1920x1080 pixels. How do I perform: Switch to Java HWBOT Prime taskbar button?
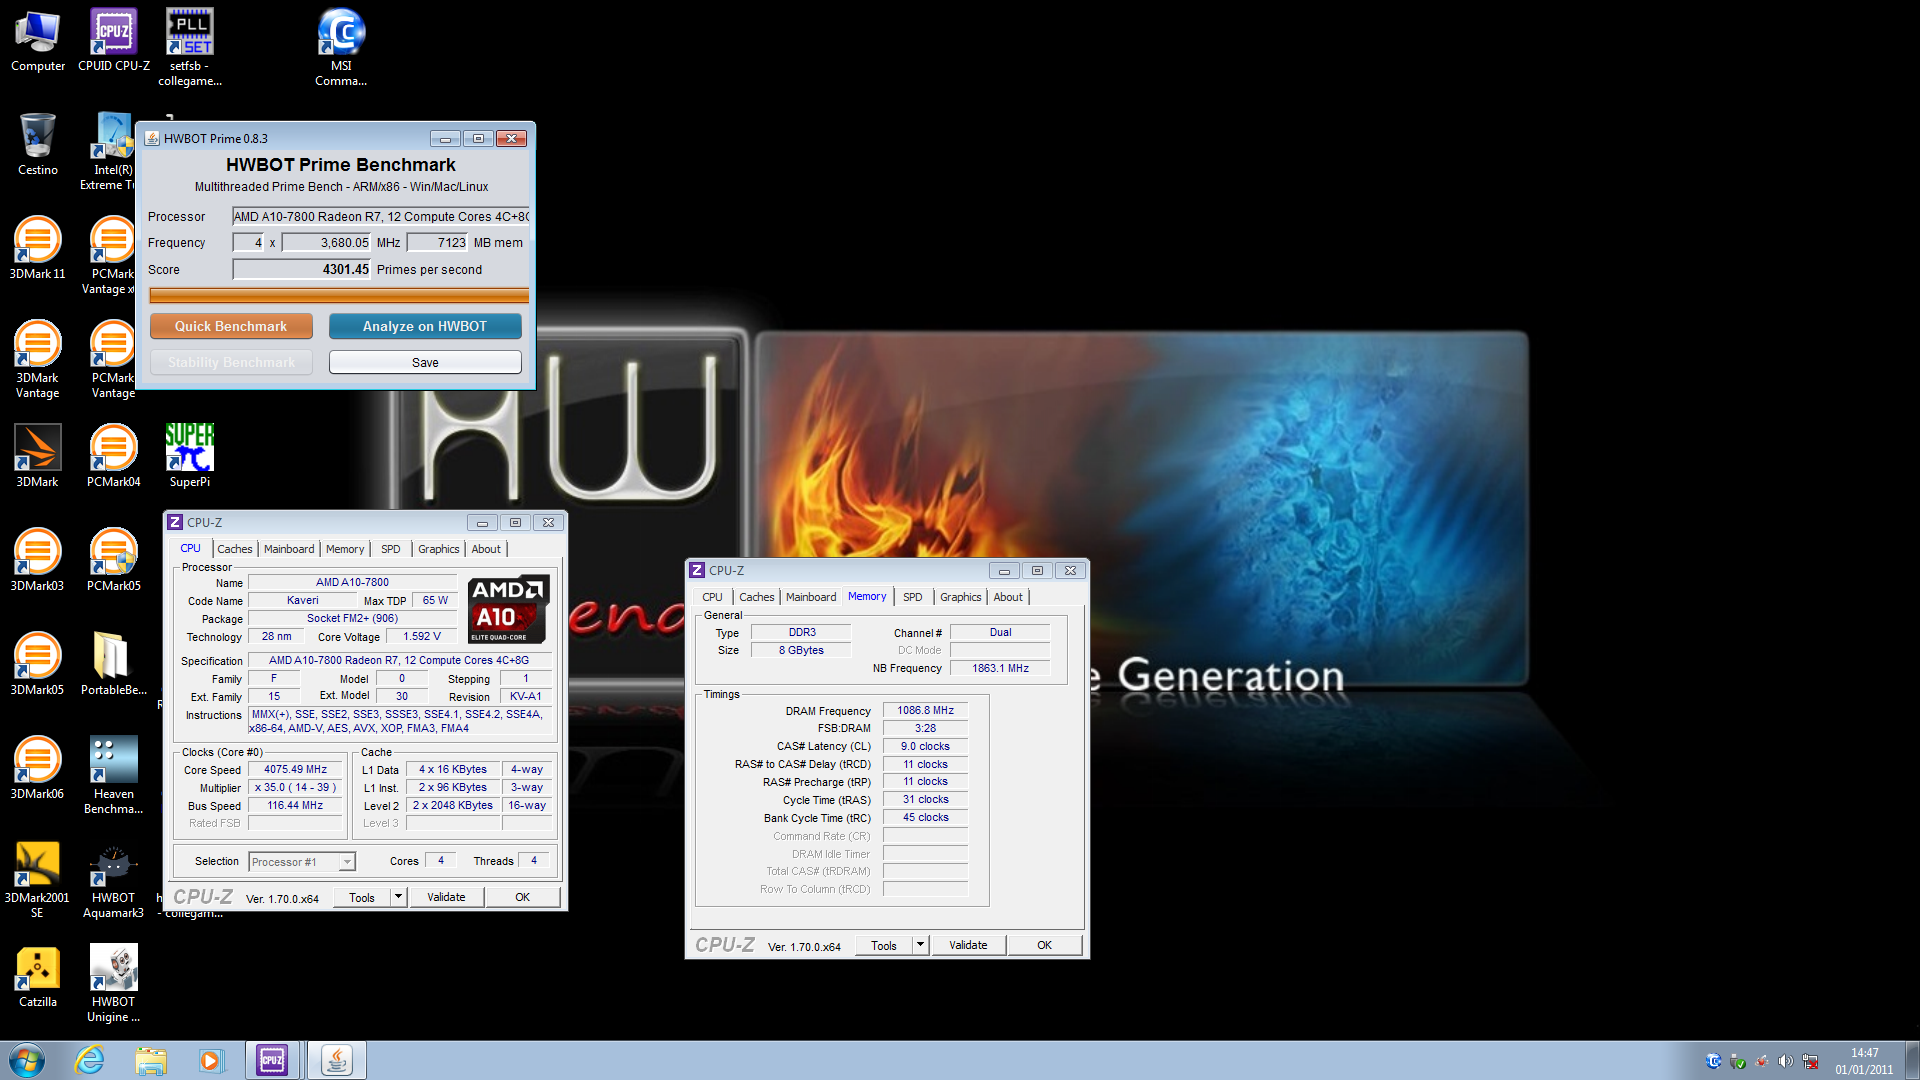pos(337,1060)
